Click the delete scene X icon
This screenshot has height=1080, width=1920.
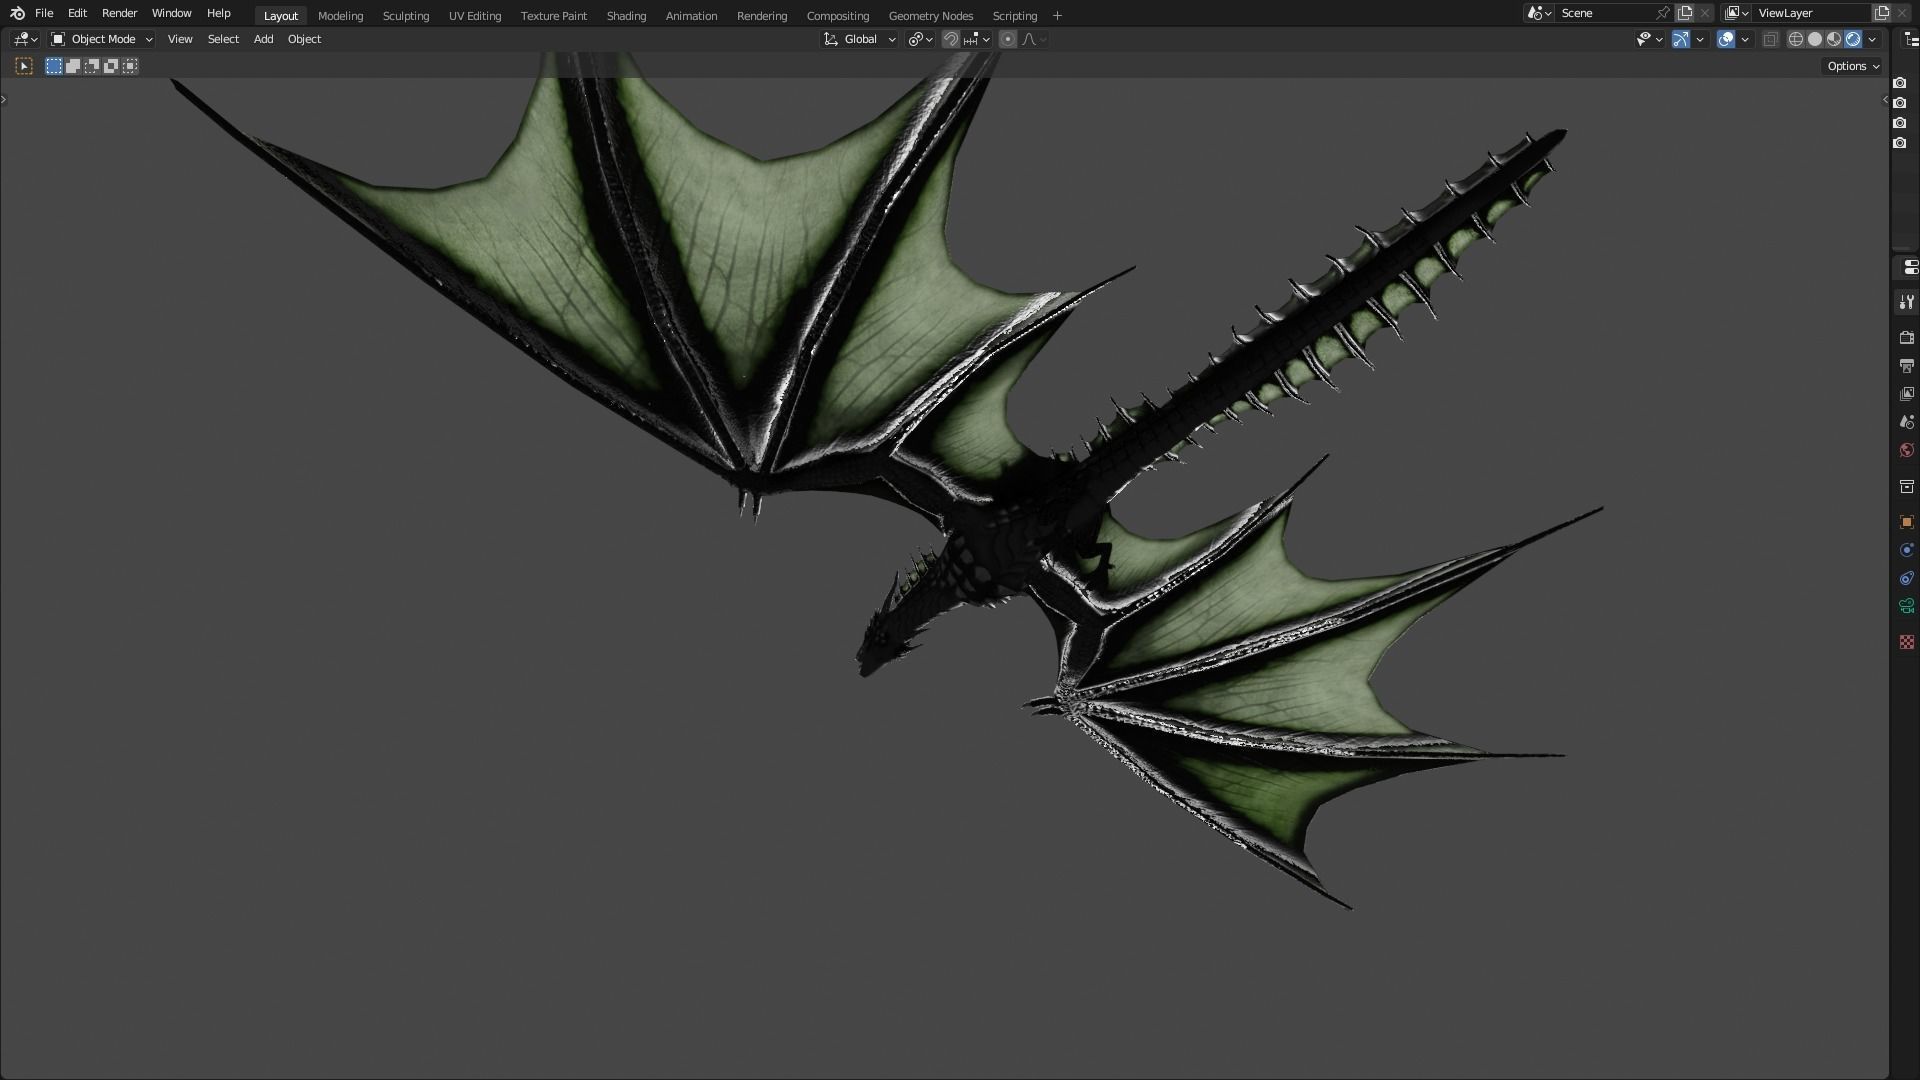pyautogui.click(x=1705, y=13)
